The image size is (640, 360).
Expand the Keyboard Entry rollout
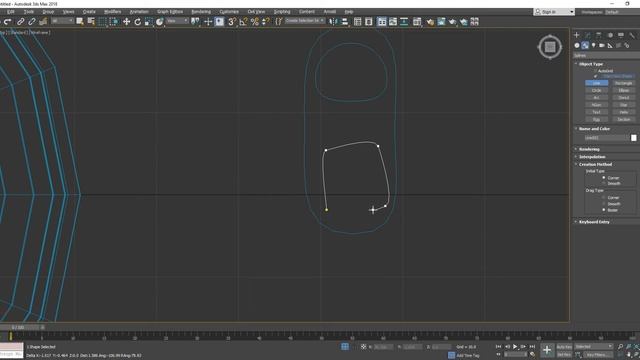(x=593, y=222)
